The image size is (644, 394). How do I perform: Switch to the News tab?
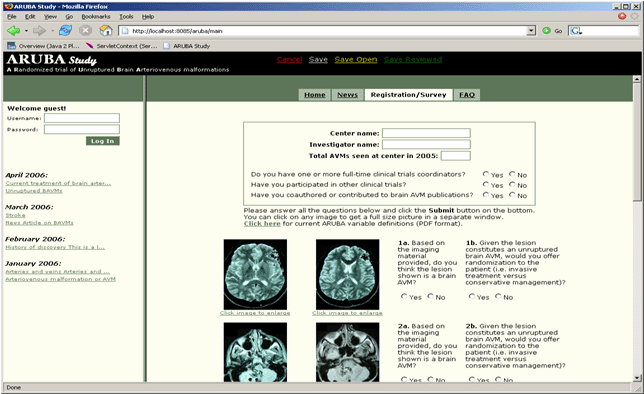[x=347, y=95]
